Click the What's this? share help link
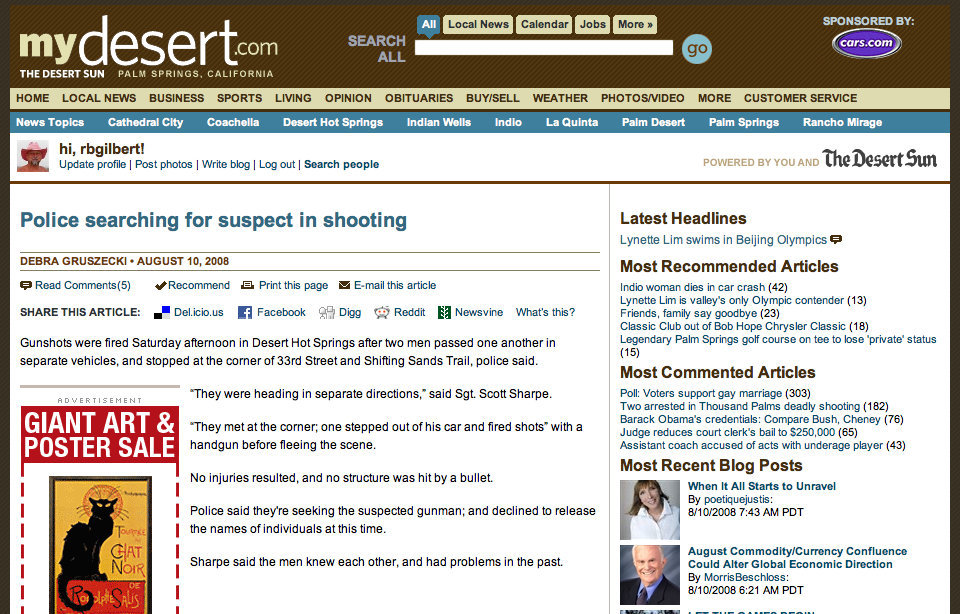Image resolution: width=960 pixels, height=614 pixels. pos(546,312)
